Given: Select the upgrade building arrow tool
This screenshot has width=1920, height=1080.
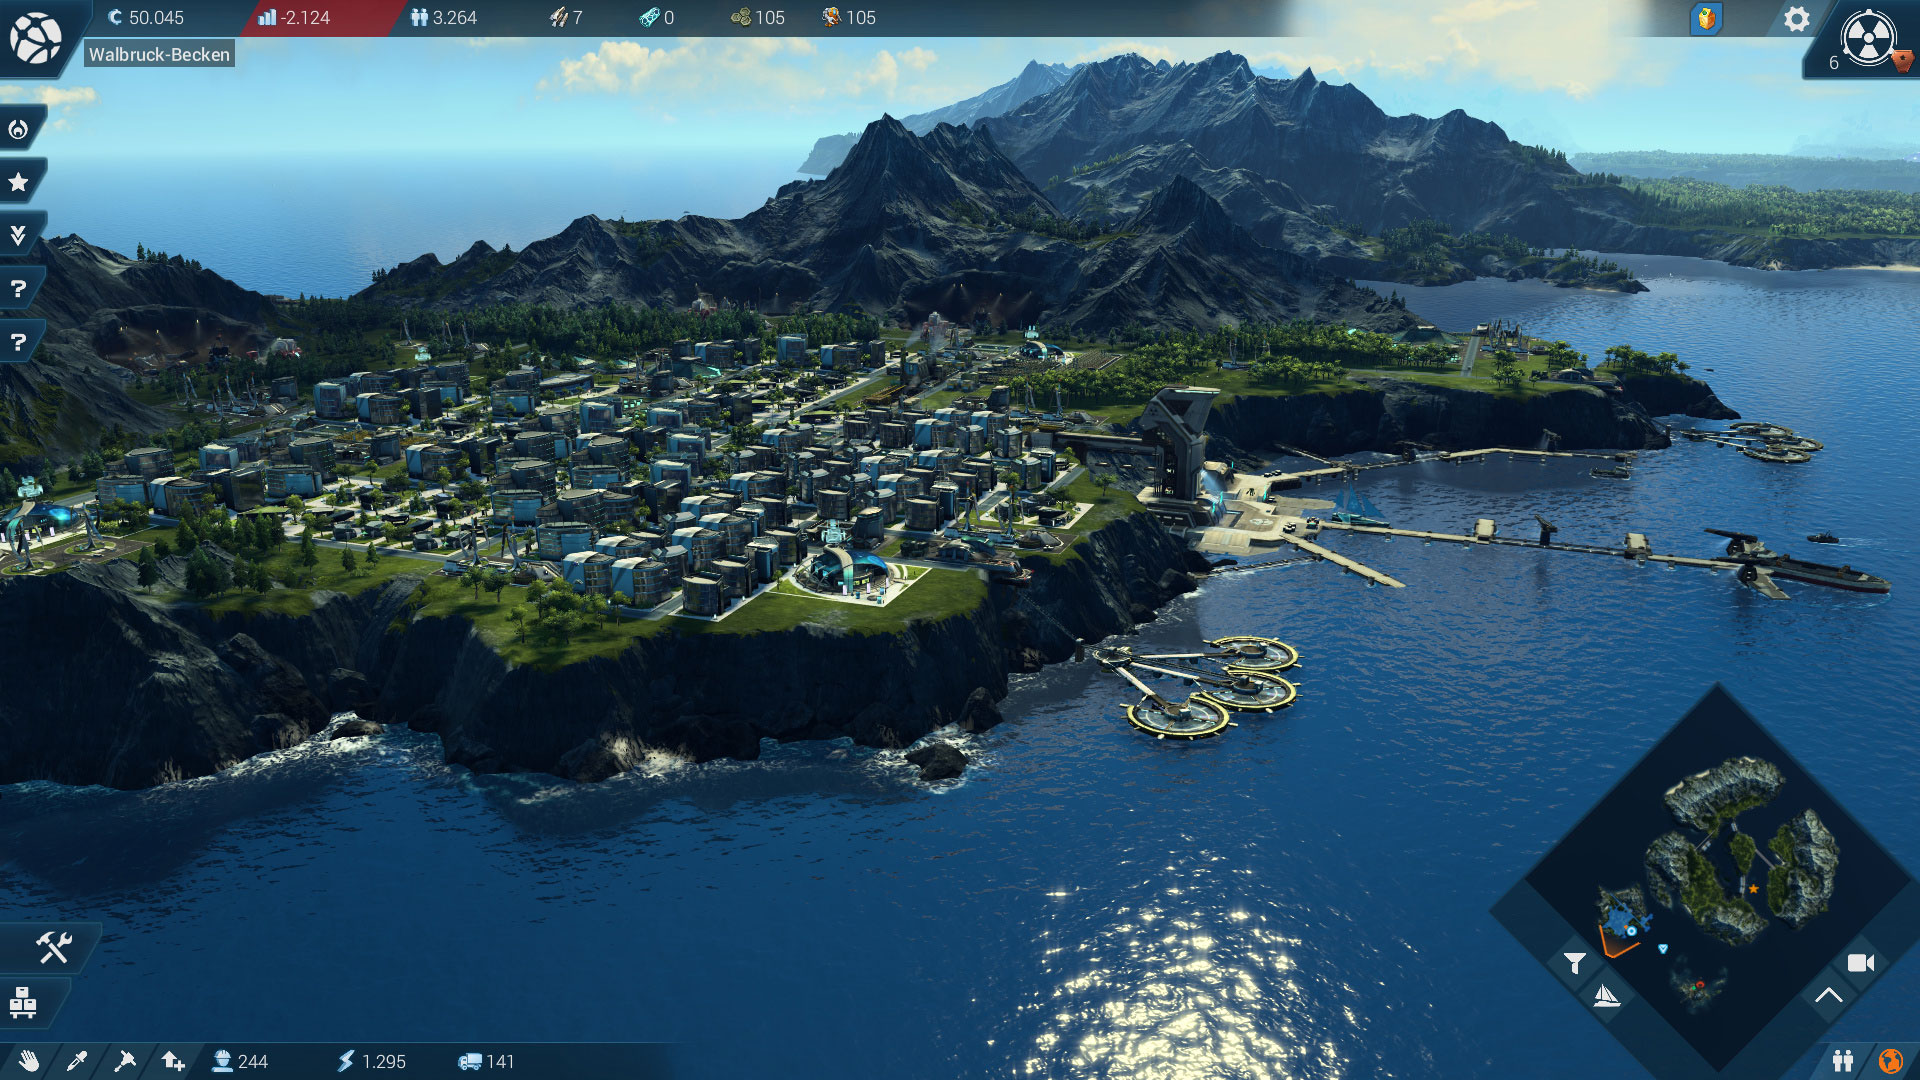Looking at the screenshot, I should [x=173, y=1061].
